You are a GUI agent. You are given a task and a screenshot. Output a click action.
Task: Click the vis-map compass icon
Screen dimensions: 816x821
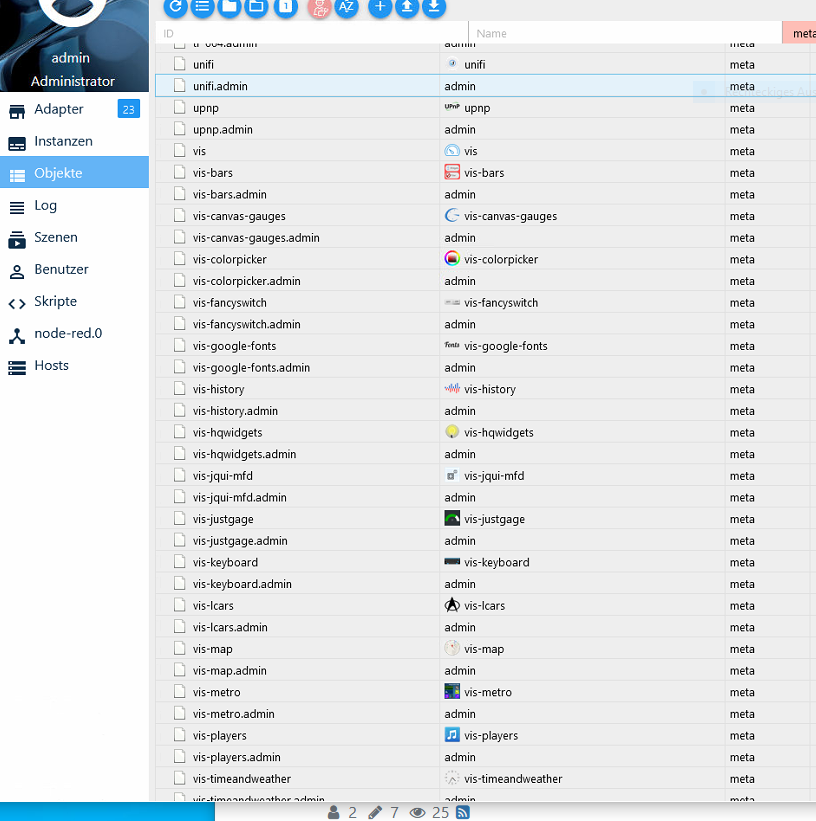[x=452, y=648]
